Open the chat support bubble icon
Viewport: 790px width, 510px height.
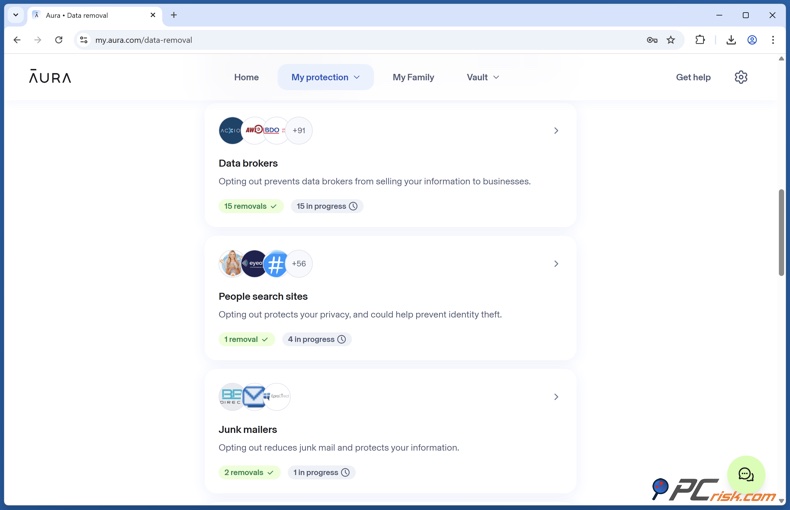point(746,475)
